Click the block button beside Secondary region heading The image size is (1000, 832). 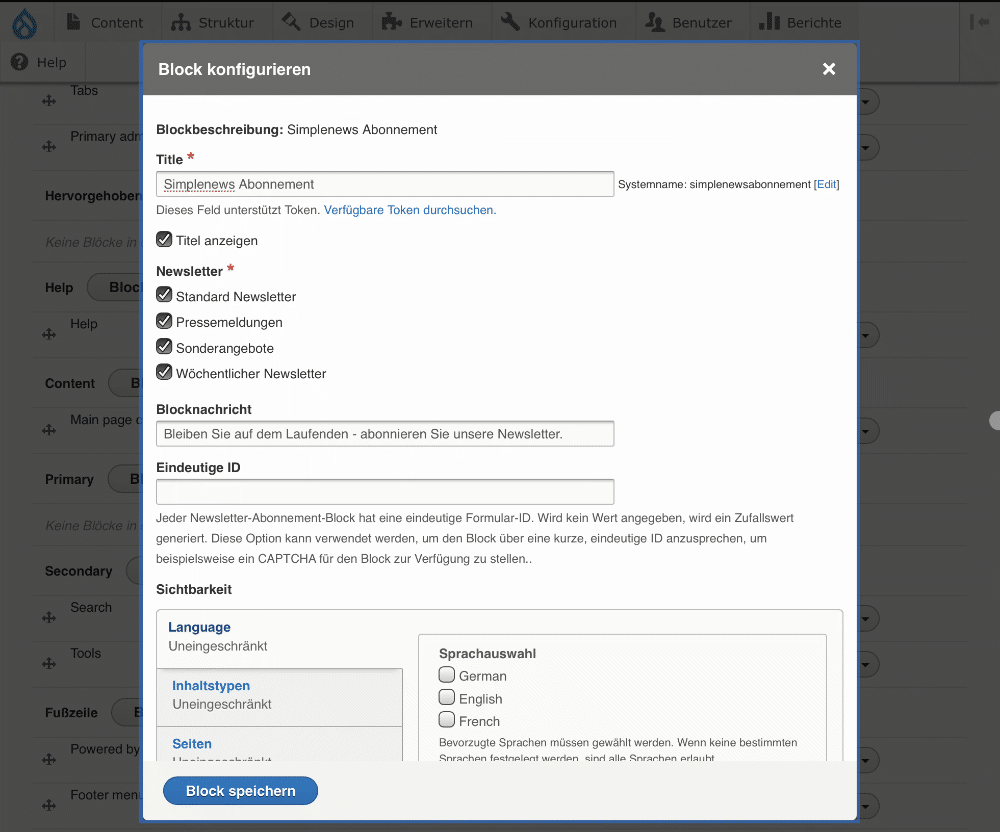134,571
